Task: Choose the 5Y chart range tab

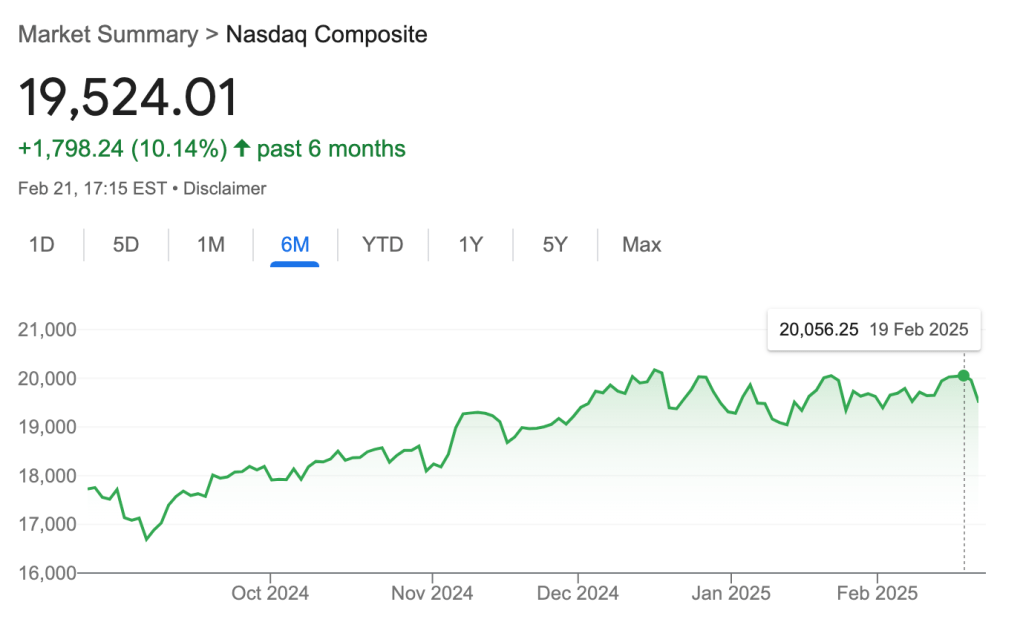Action: pyautogui.click(x=555, y=245)
